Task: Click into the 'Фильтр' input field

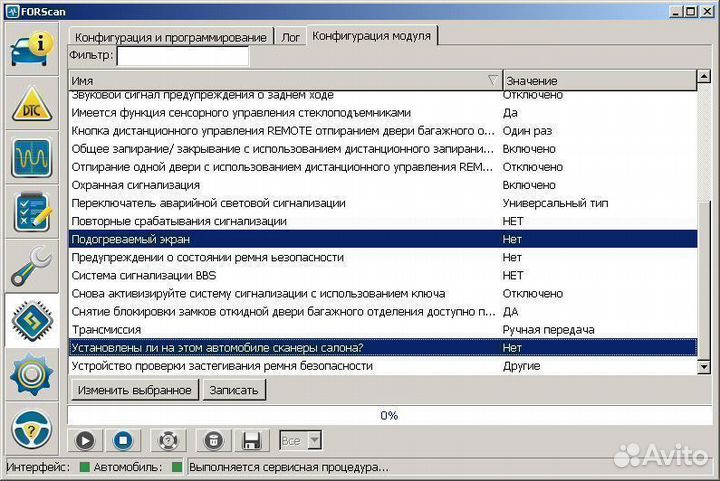Action: 182,56
